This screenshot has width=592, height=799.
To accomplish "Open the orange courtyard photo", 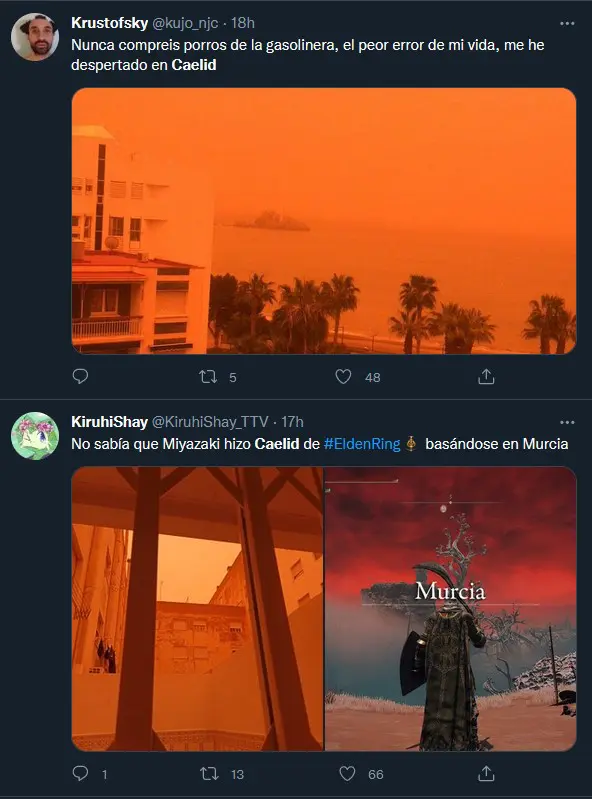I will pos(197,609).
